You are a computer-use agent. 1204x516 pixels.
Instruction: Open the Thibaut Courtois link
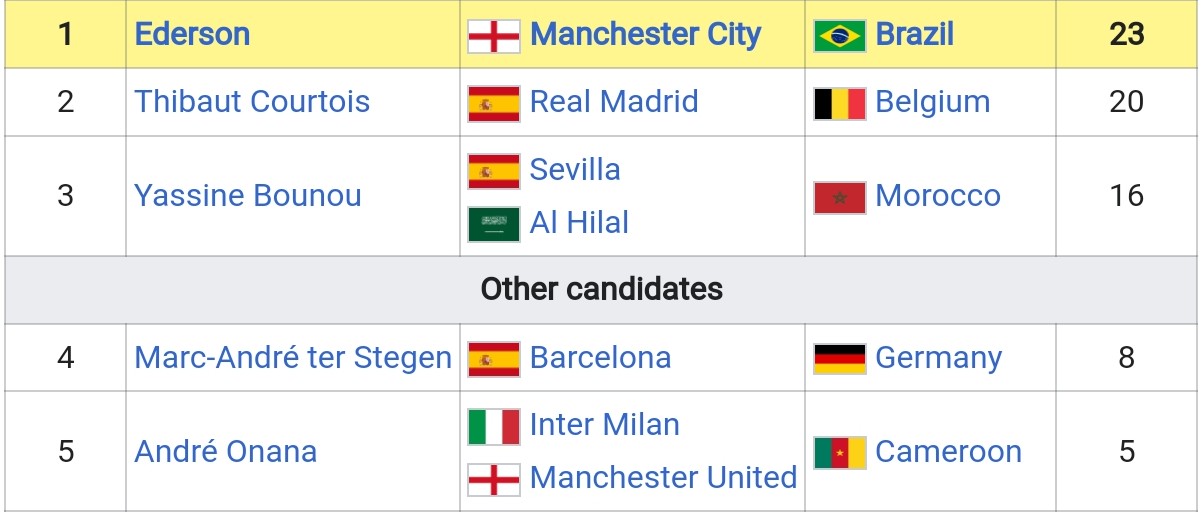click(252, 102)
